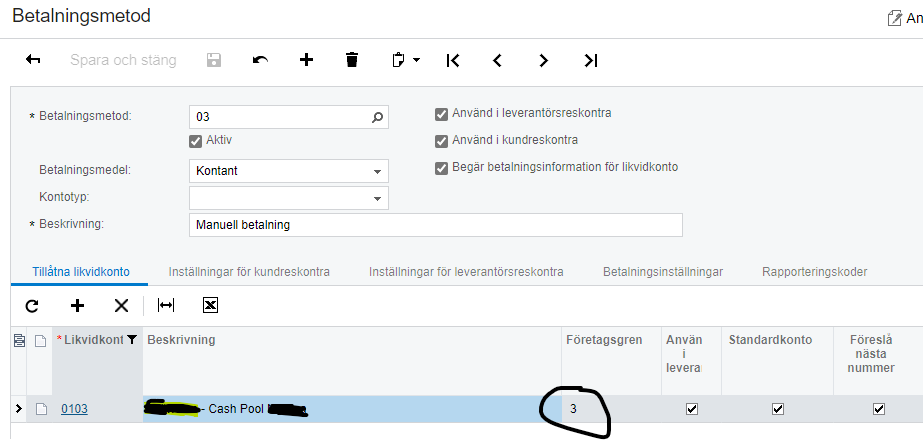The image size is (923, 441).
Task: Remove the selected grid row with X
Action: (x=121, y=305)
